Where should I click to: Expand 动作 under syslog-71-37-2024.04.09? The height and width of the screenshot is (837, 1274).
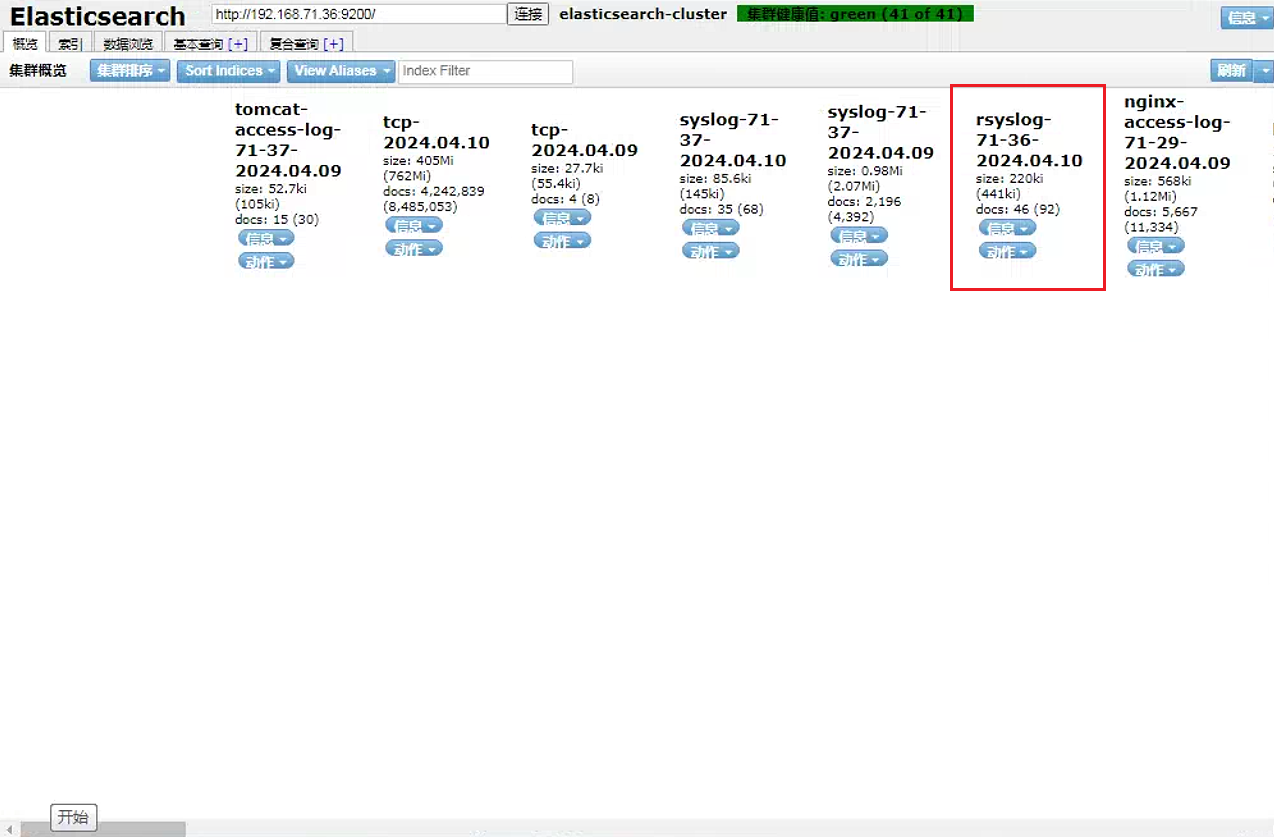(x=859, y=258)
